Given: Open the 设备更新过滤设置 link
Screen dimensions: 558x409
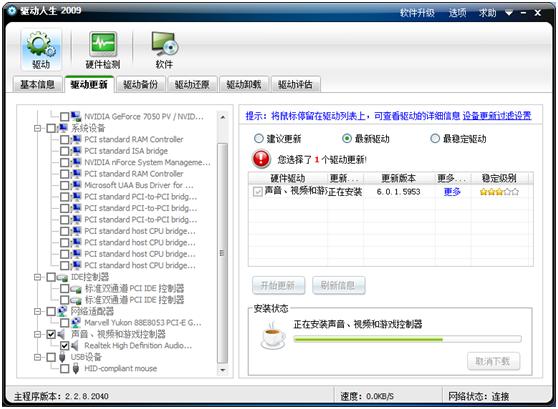Looking at the screenshot, I should 497,116.
